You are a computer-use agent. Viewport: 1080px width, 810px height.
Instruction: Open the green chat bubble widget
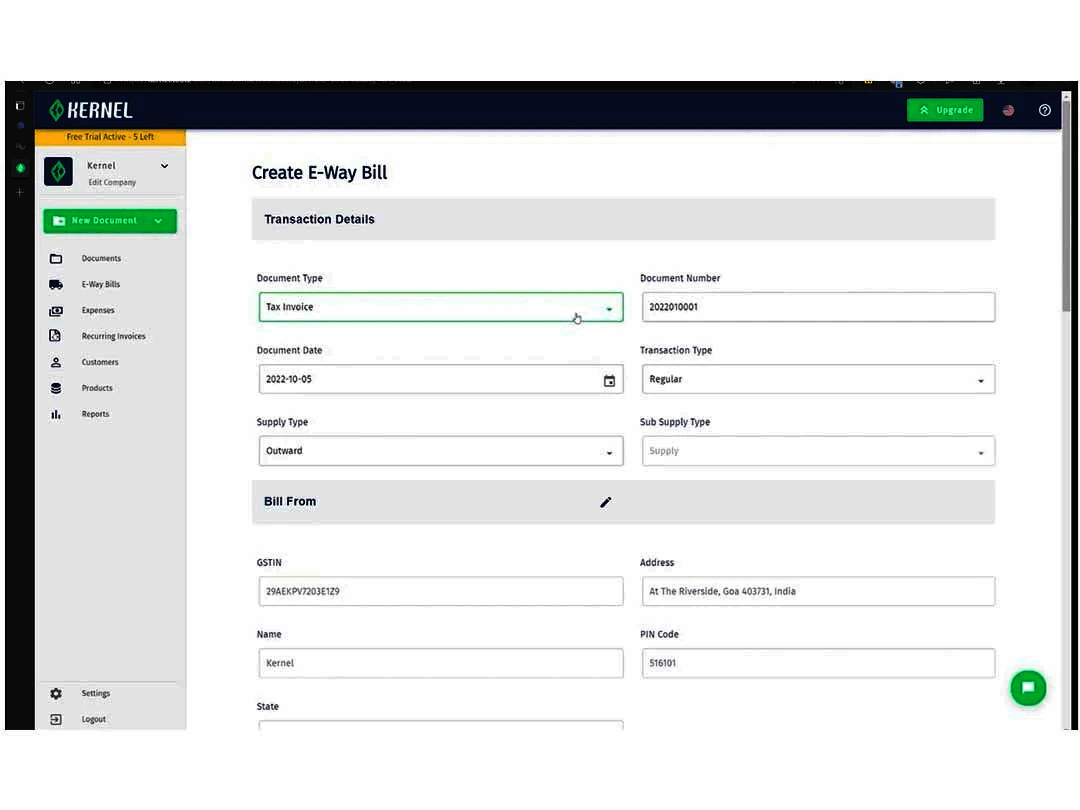tap(1028, 687)
